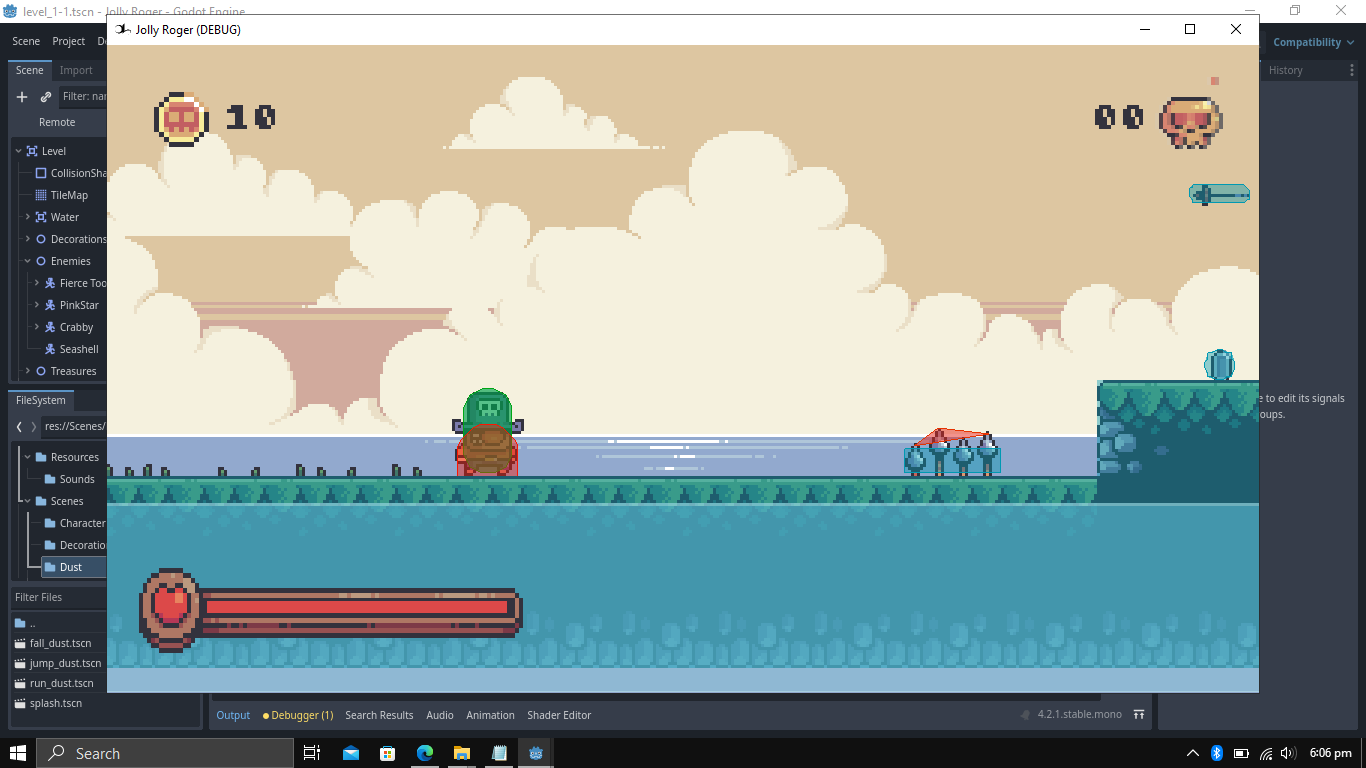Collapse the Resources folder
This screenshot has height=768, width=1366.
[28, 457]
